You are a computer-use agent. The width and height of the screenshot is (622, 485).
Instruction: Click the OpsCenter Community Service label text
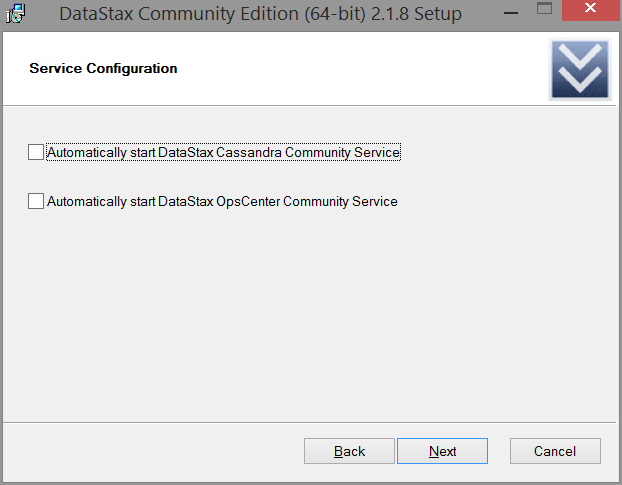(x=222, y=201)
